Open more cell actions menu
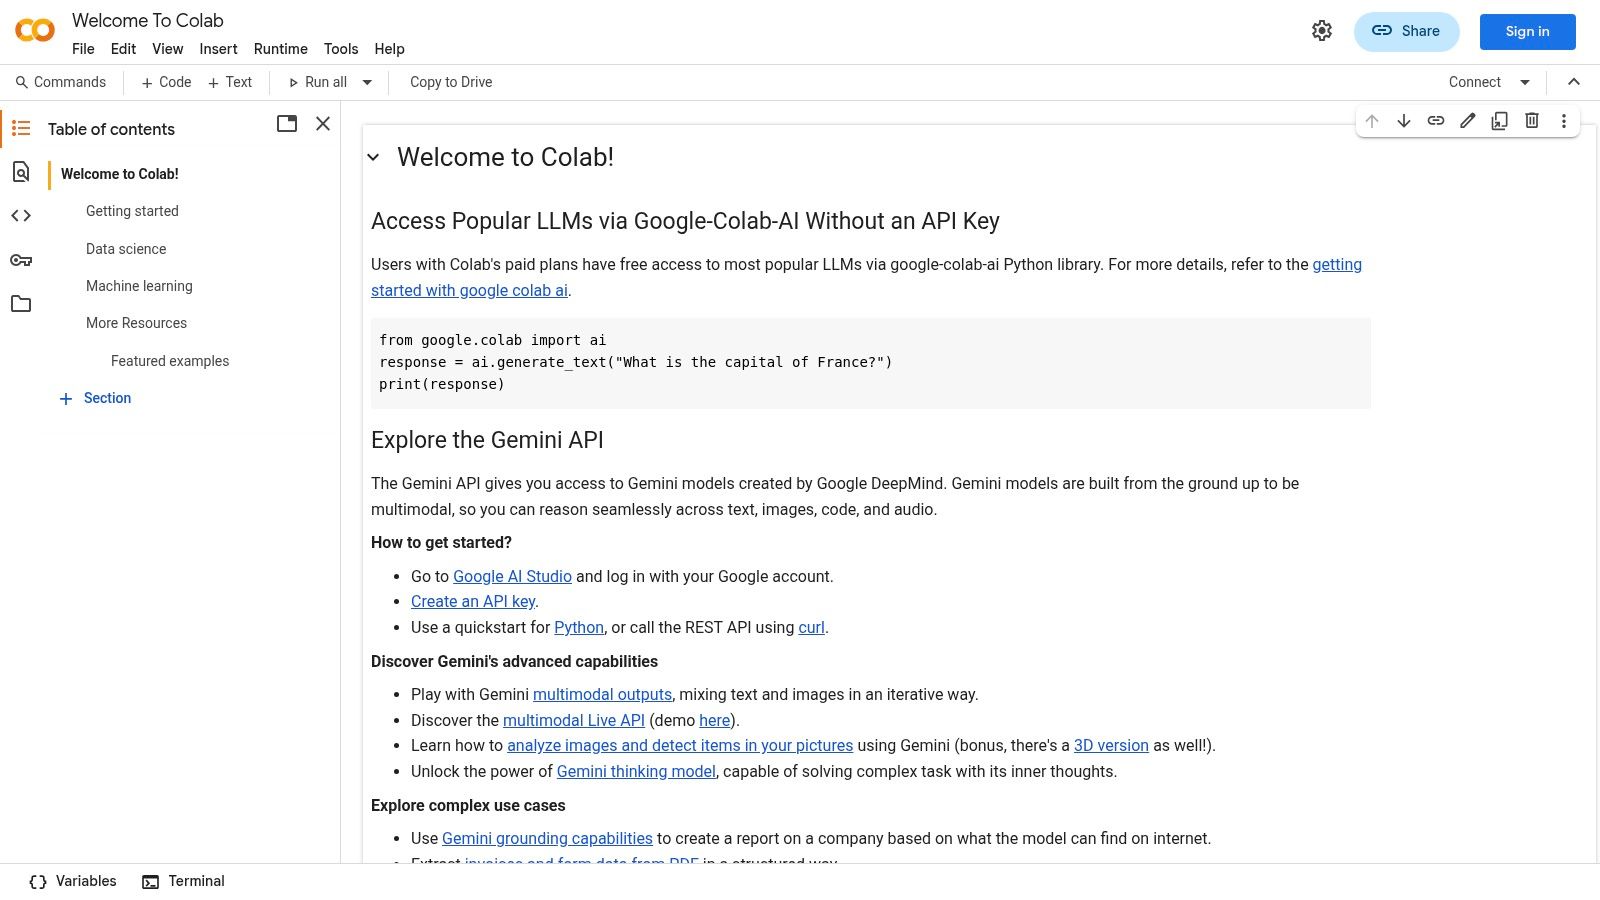 click(x=1564, y=121)
